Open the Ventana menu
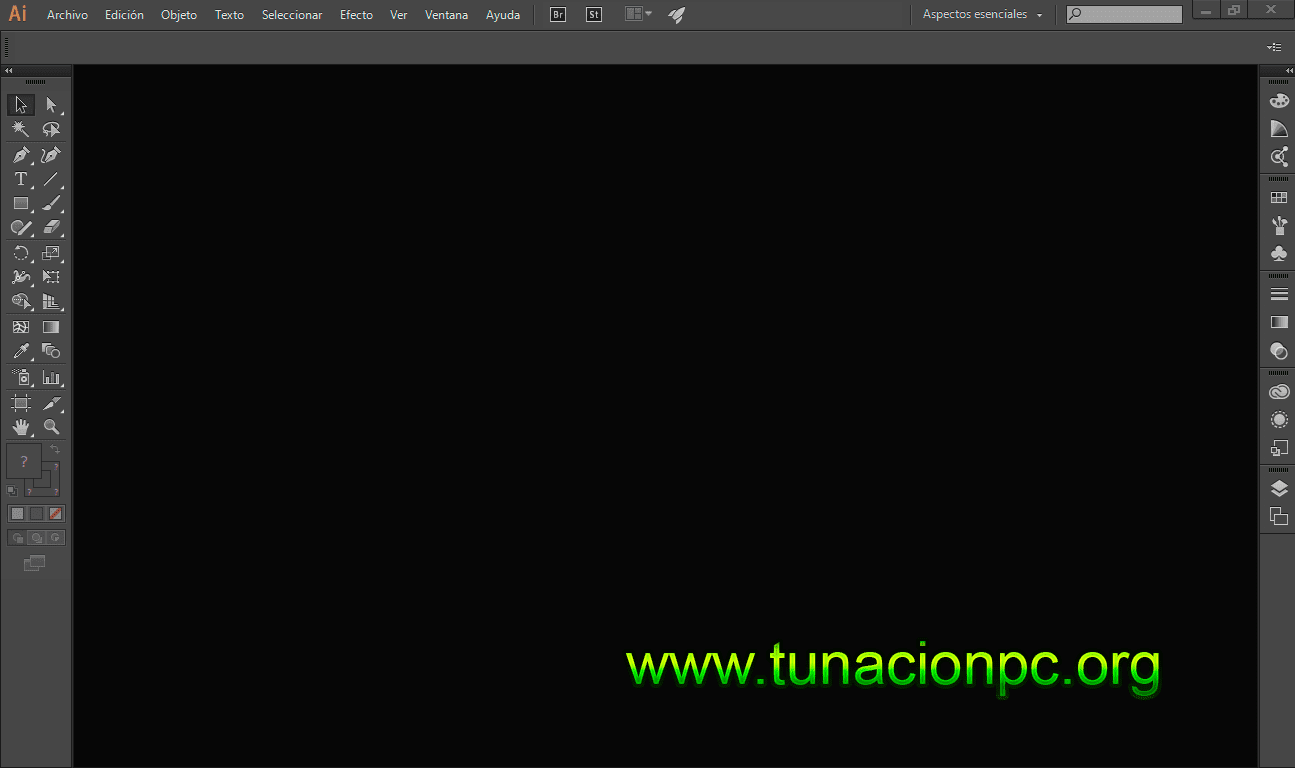Screen dimensions: 1295x768 tap(446, 15)
